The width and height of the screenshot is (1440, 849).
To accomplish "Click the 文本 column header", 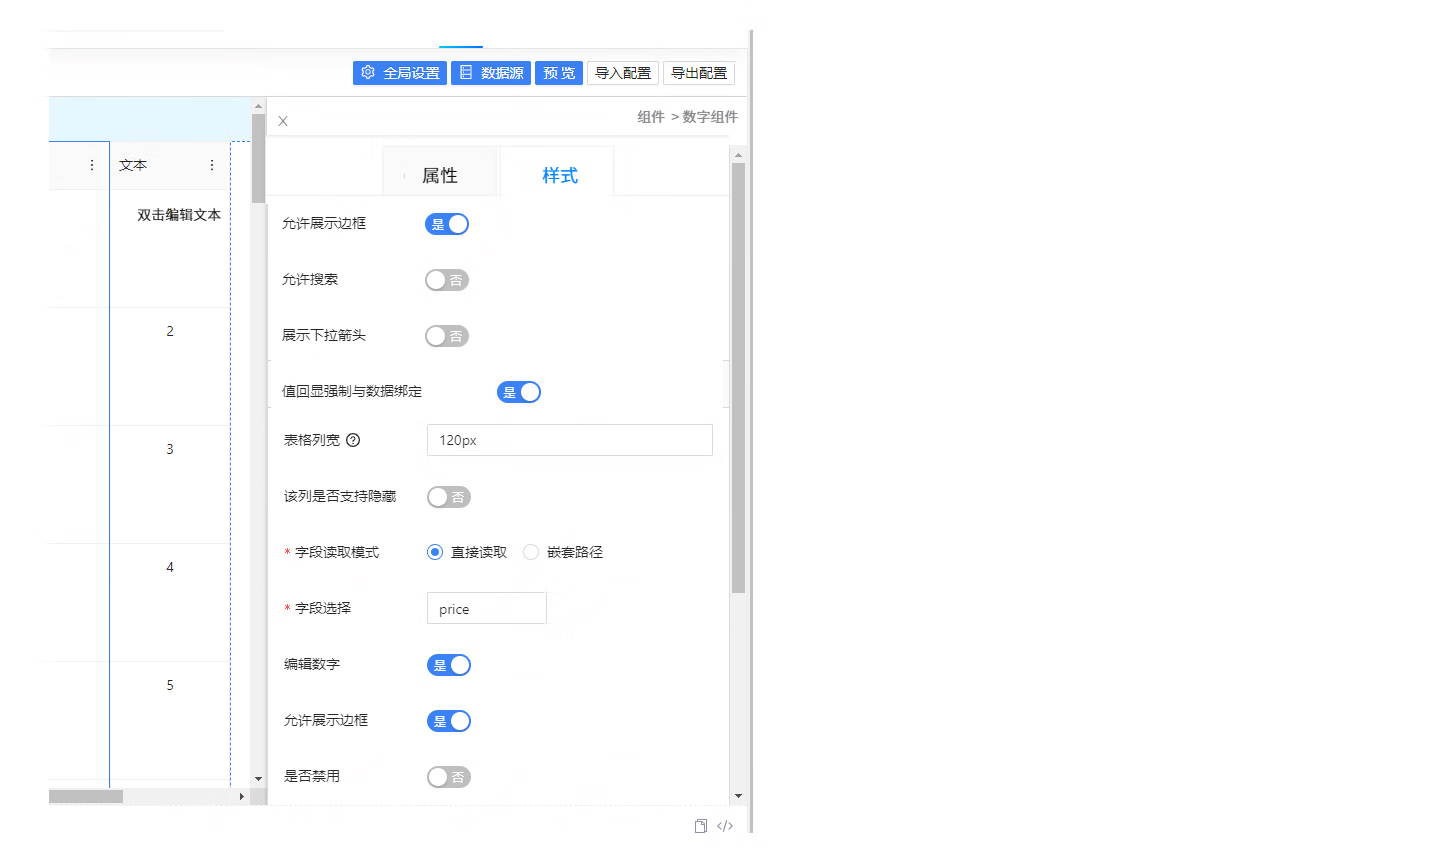I will coord(170,165).
